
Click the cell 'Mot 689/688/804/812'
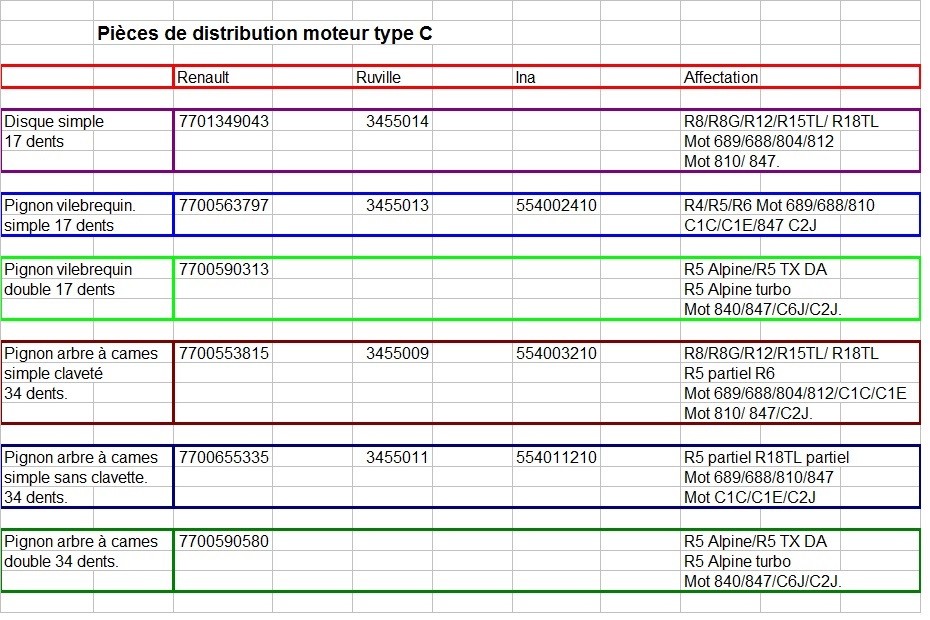coord(759,142)
